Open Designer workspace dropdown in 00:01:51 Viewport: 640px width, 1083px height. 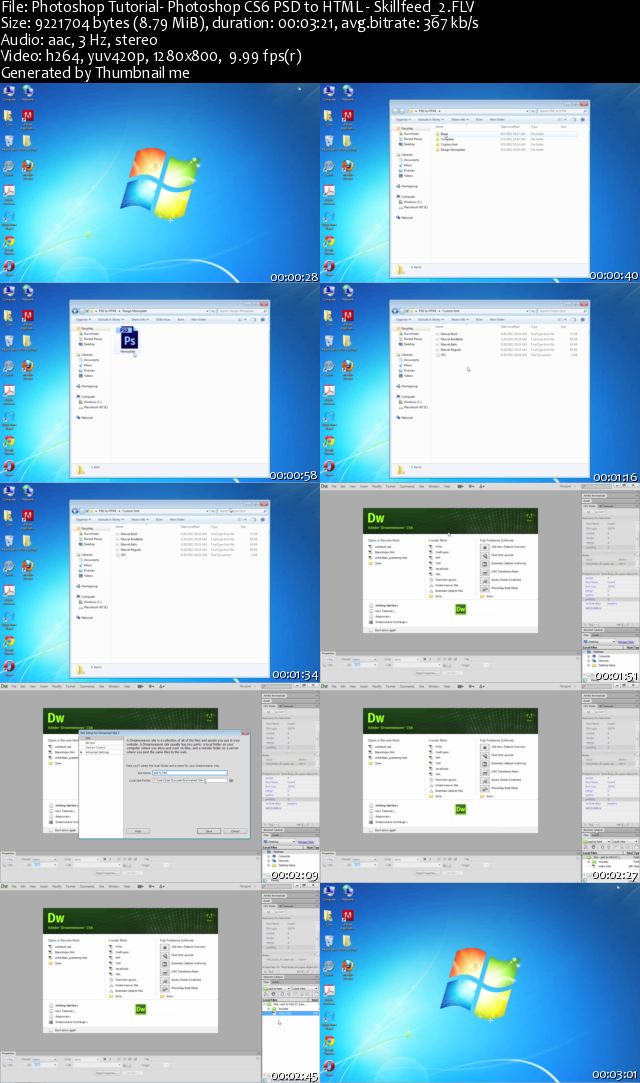coord(567,486)
